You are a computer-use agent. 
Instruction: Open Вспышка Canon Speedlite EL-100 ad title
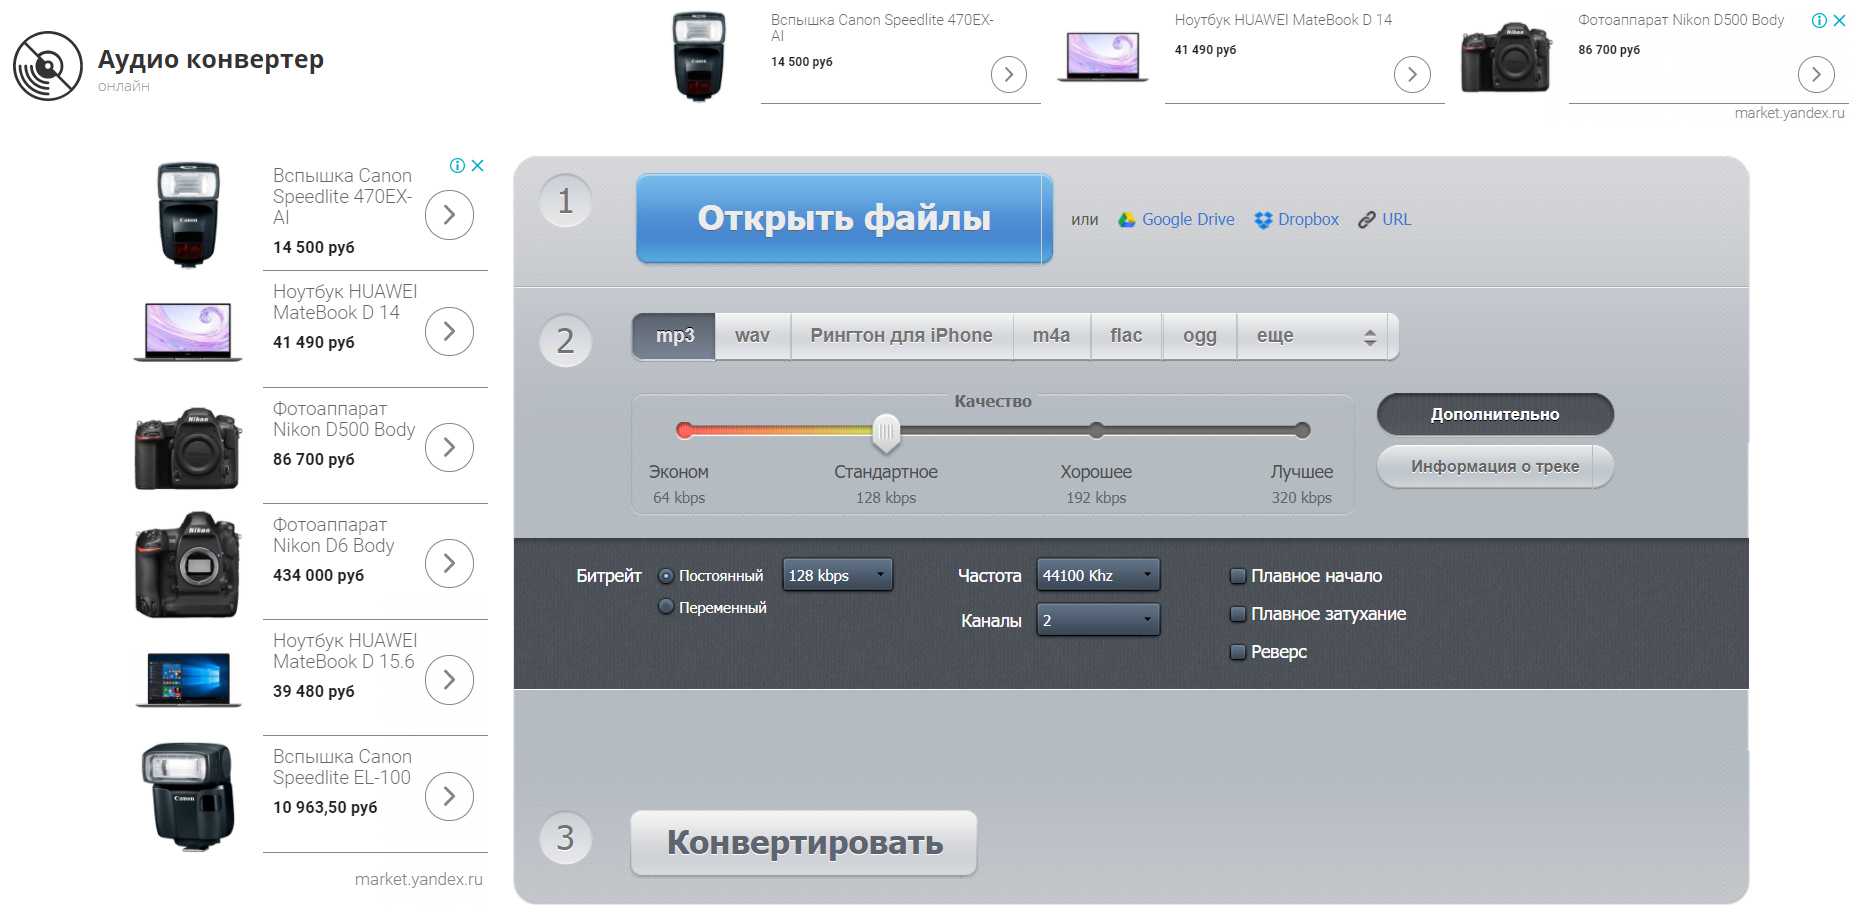click(342, 767)
